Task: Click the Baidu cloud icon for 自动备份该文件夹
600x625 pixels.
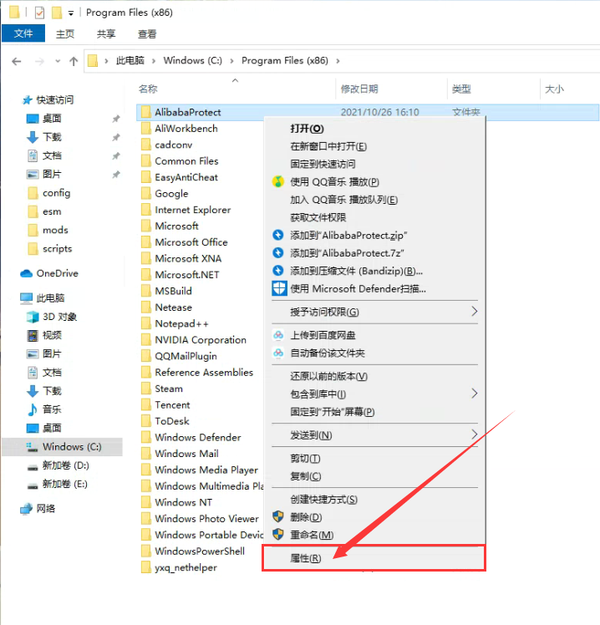Action: (x=278, y=353)
